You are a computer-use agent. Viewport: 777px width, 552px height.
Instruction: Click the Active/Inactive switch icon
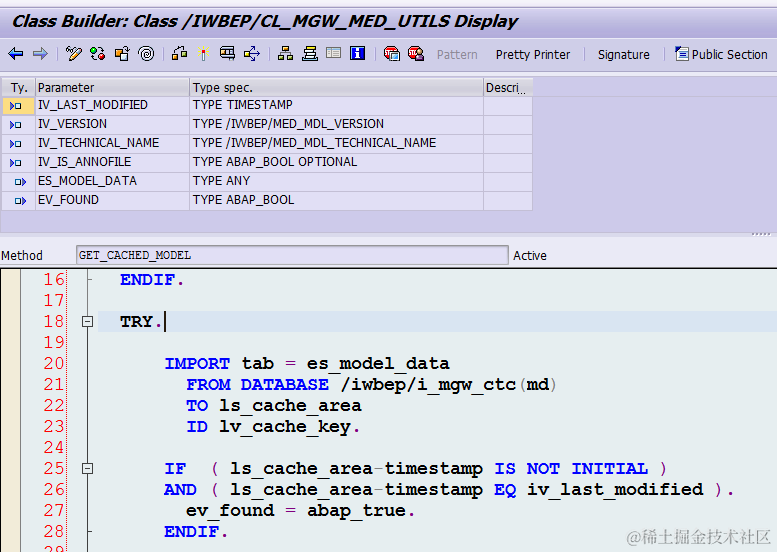pos(98,54)
